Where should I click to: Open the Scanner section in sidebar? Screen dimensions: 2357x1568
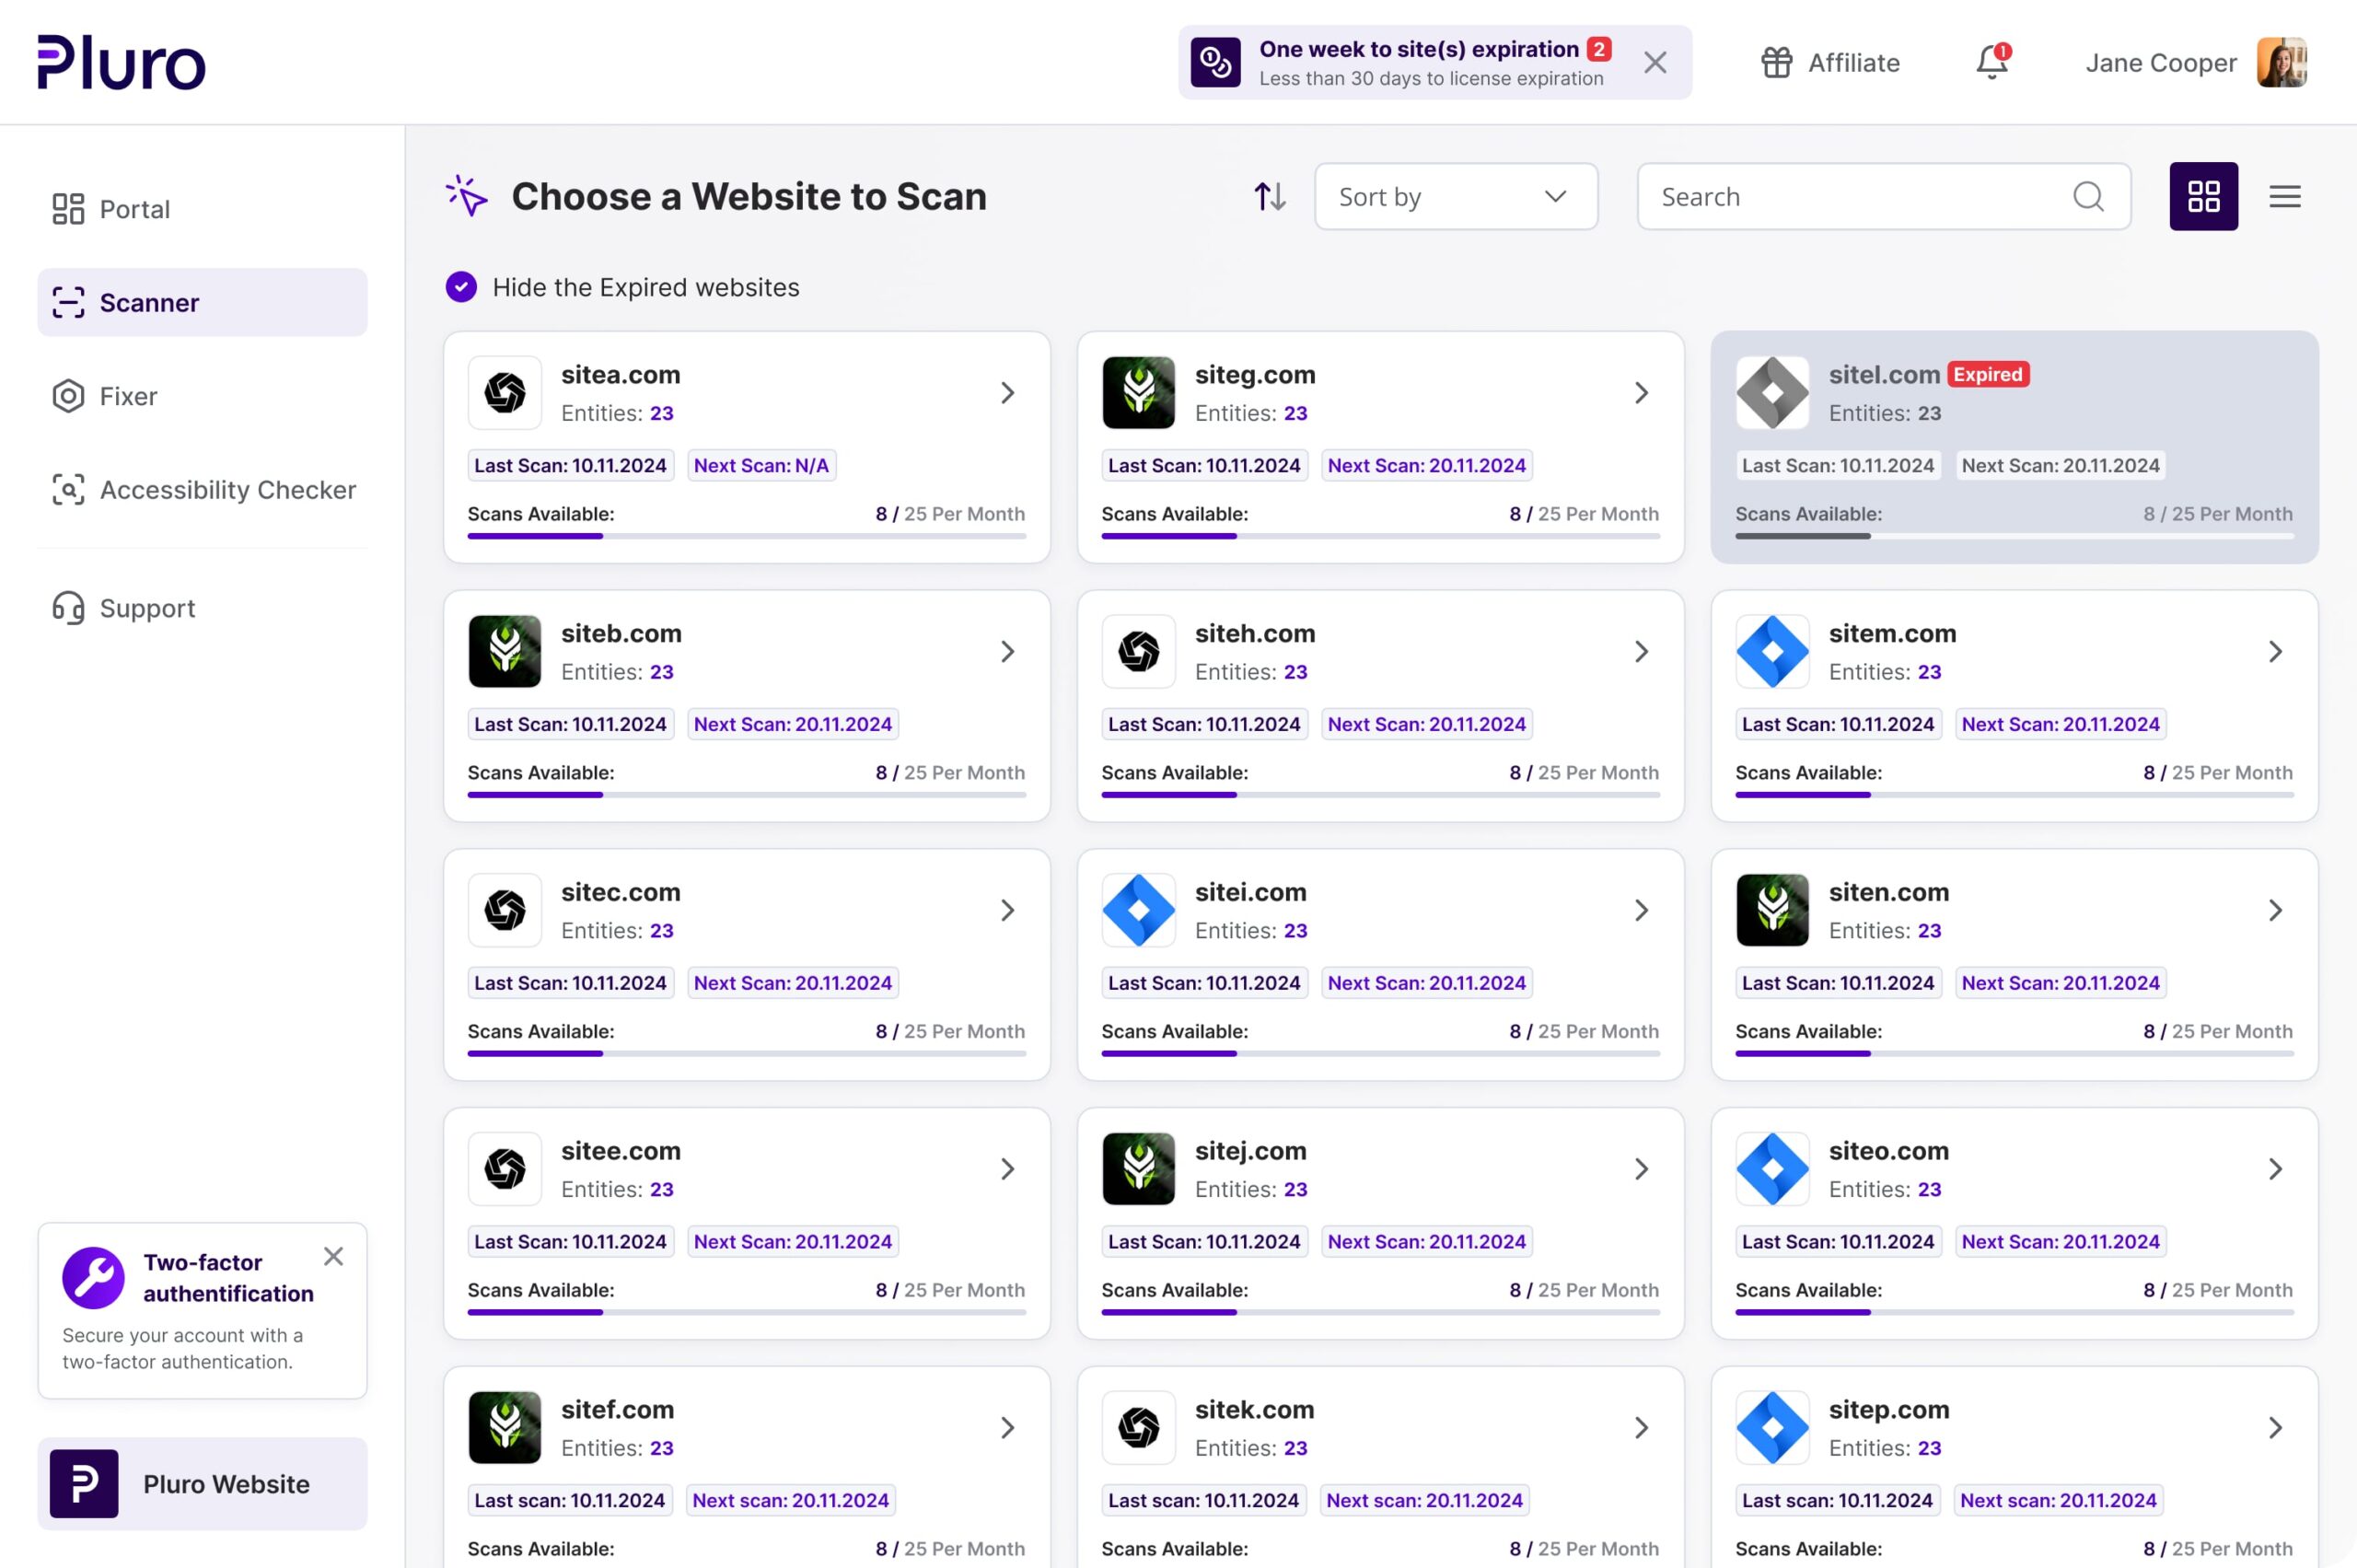pos(149,302)
